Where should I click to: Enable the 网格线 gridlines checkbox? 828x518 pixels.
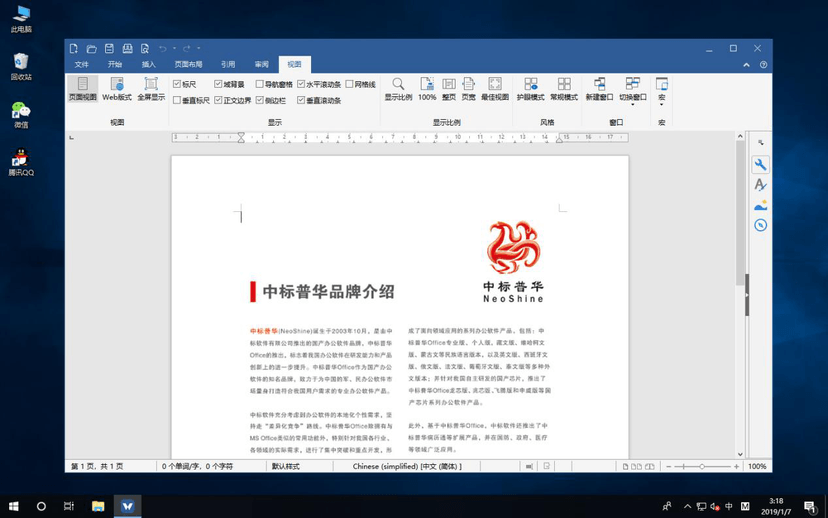tap(349, 84)
